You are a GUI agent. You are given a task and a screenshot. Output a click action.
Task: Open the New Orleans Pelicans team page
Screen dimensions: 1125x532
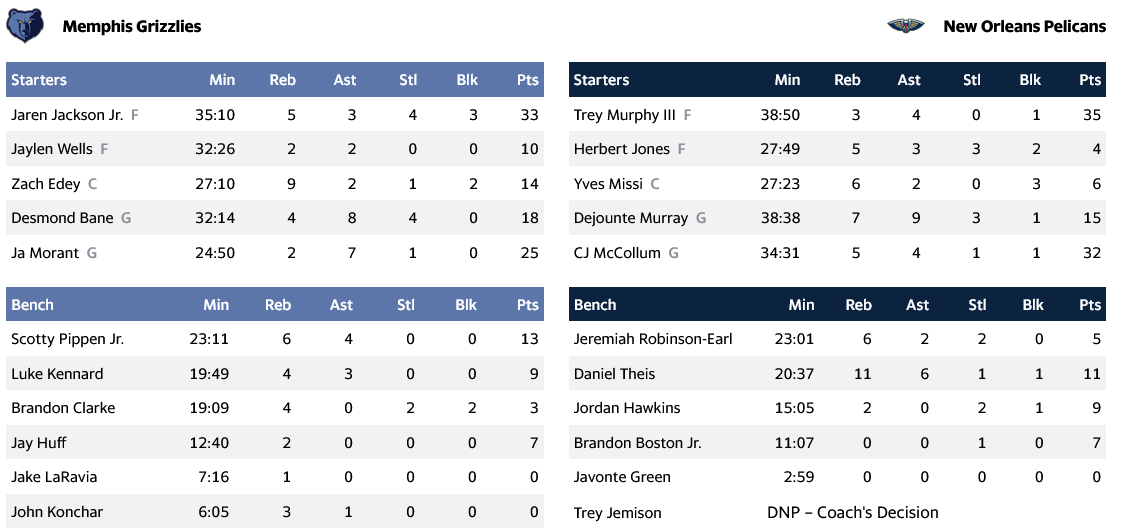tap(1024, 27)
